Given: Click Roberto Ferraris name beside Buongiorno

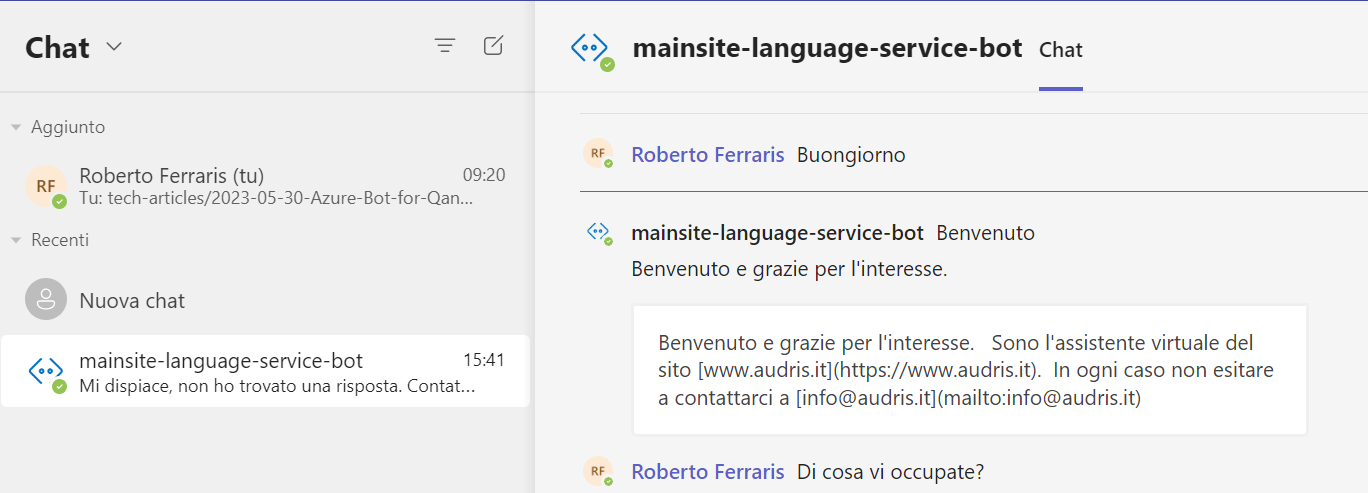Looking at the screenshot, I should click(708, 155).
